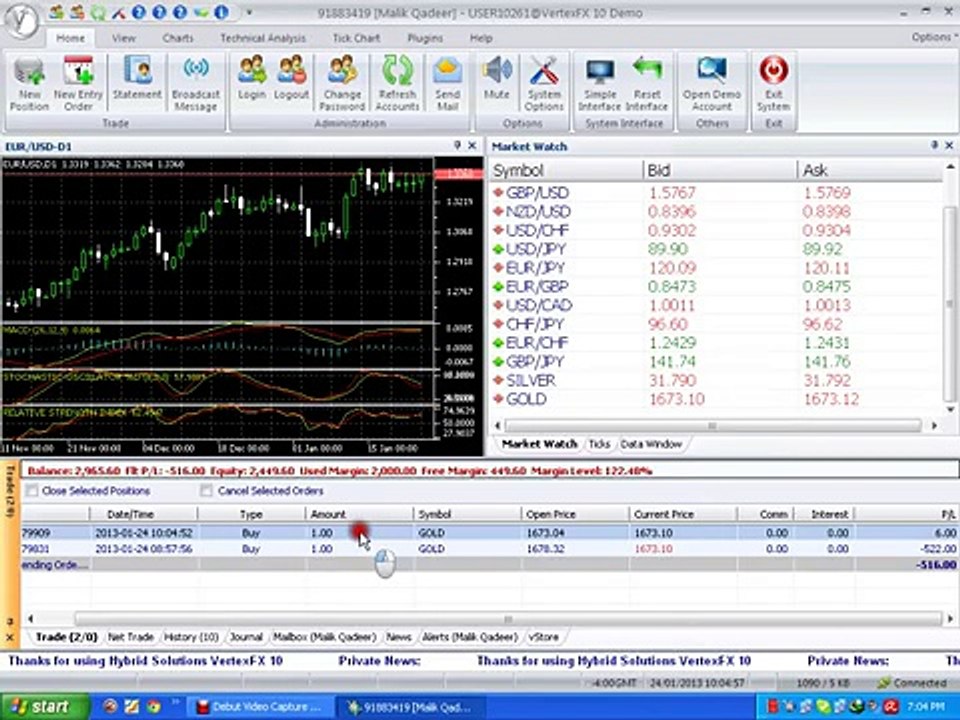
Task: Expand the quick access toolbar dropdown
Action: (249, 12)
